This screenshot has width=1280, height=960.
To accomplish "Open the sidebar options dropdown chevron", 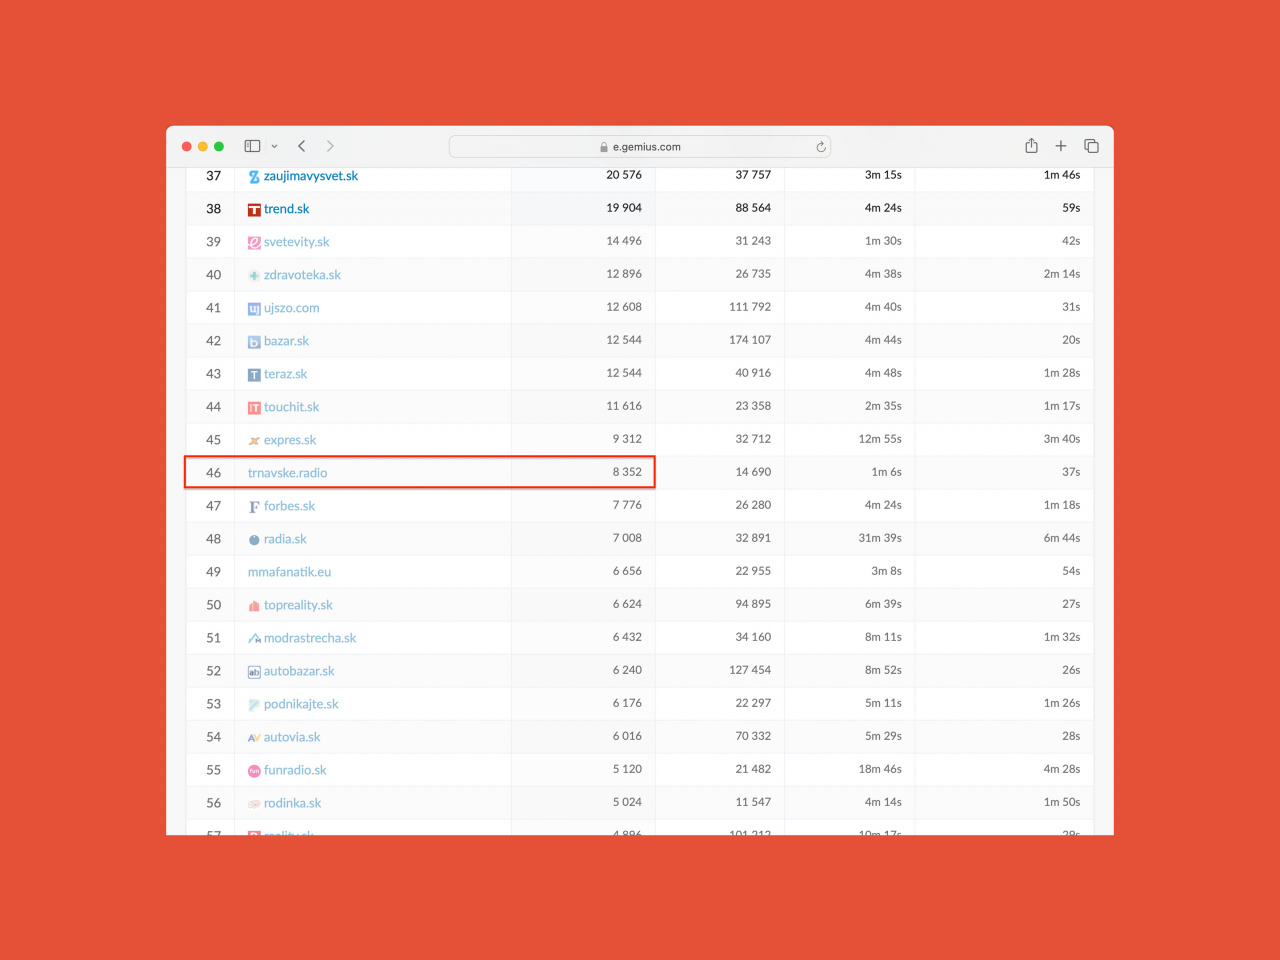I will click(274, 146).
